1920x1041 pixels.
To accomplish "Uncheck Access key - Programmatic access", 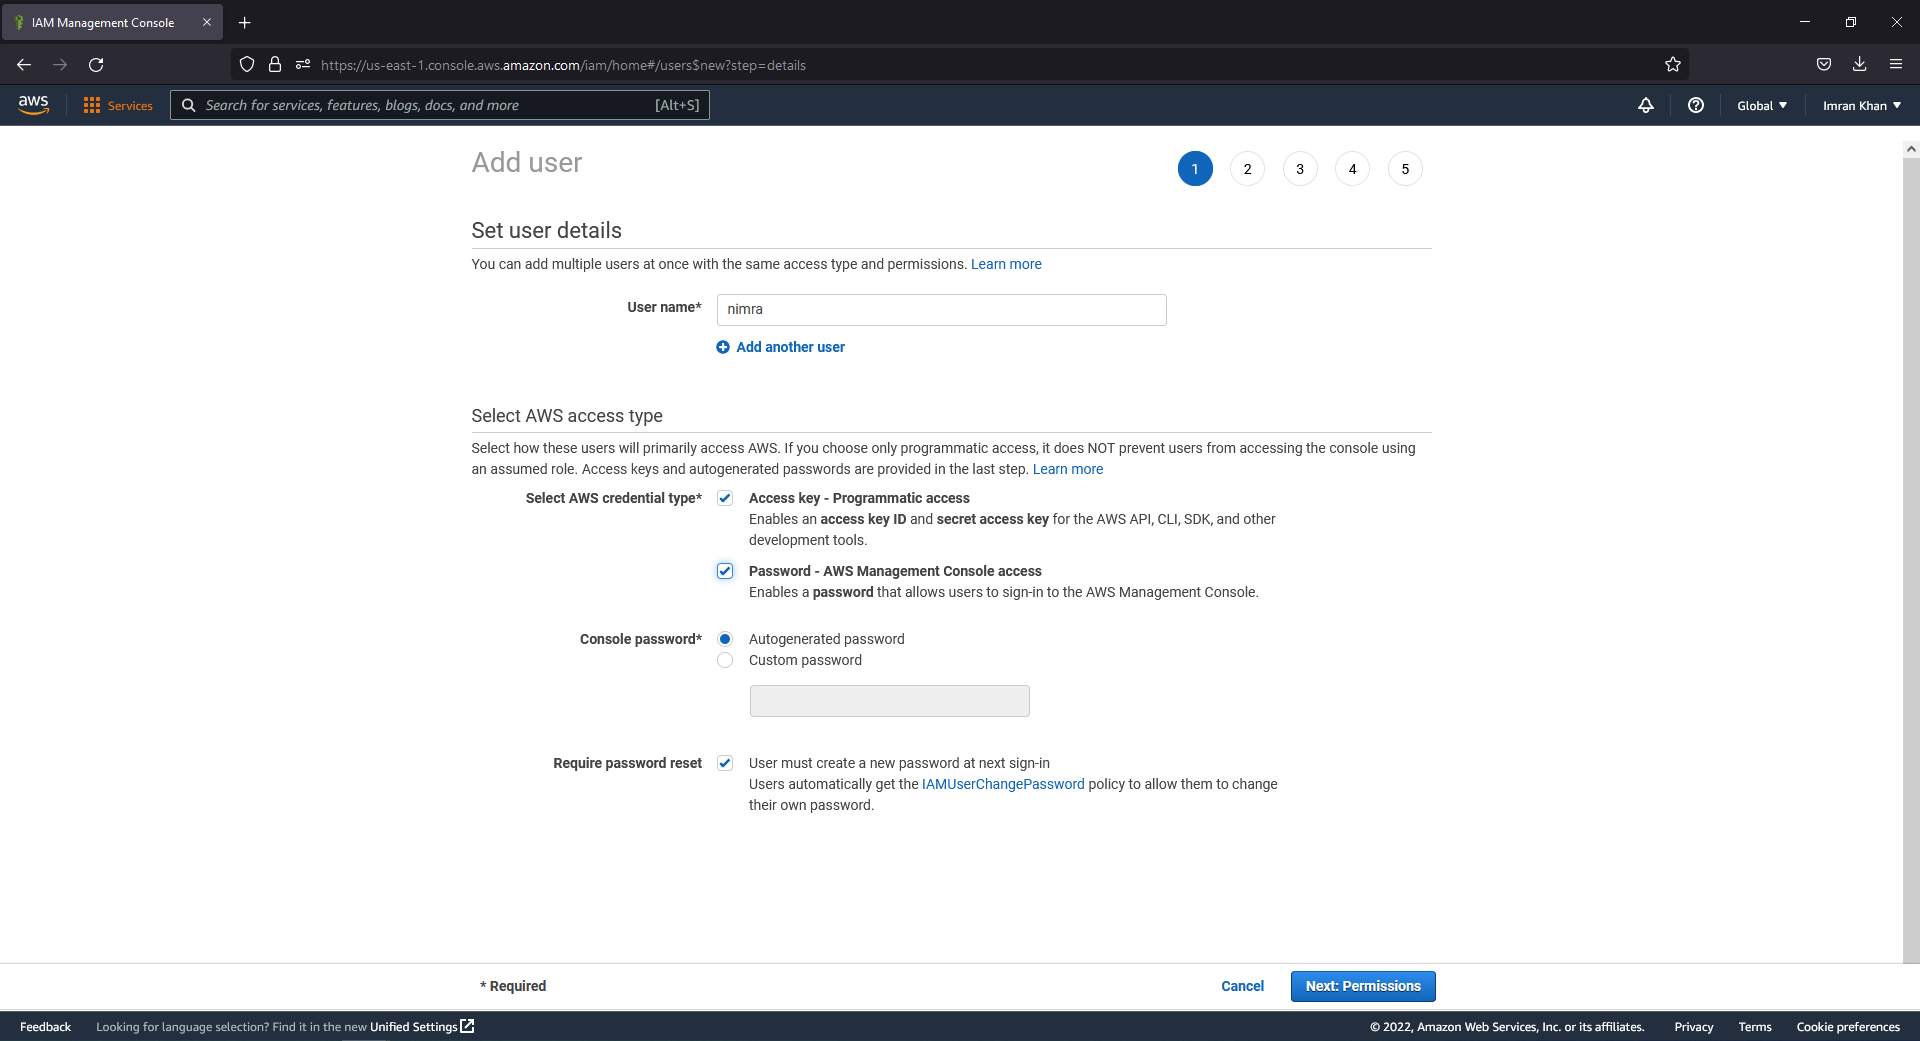I will (x=725, y=498).
